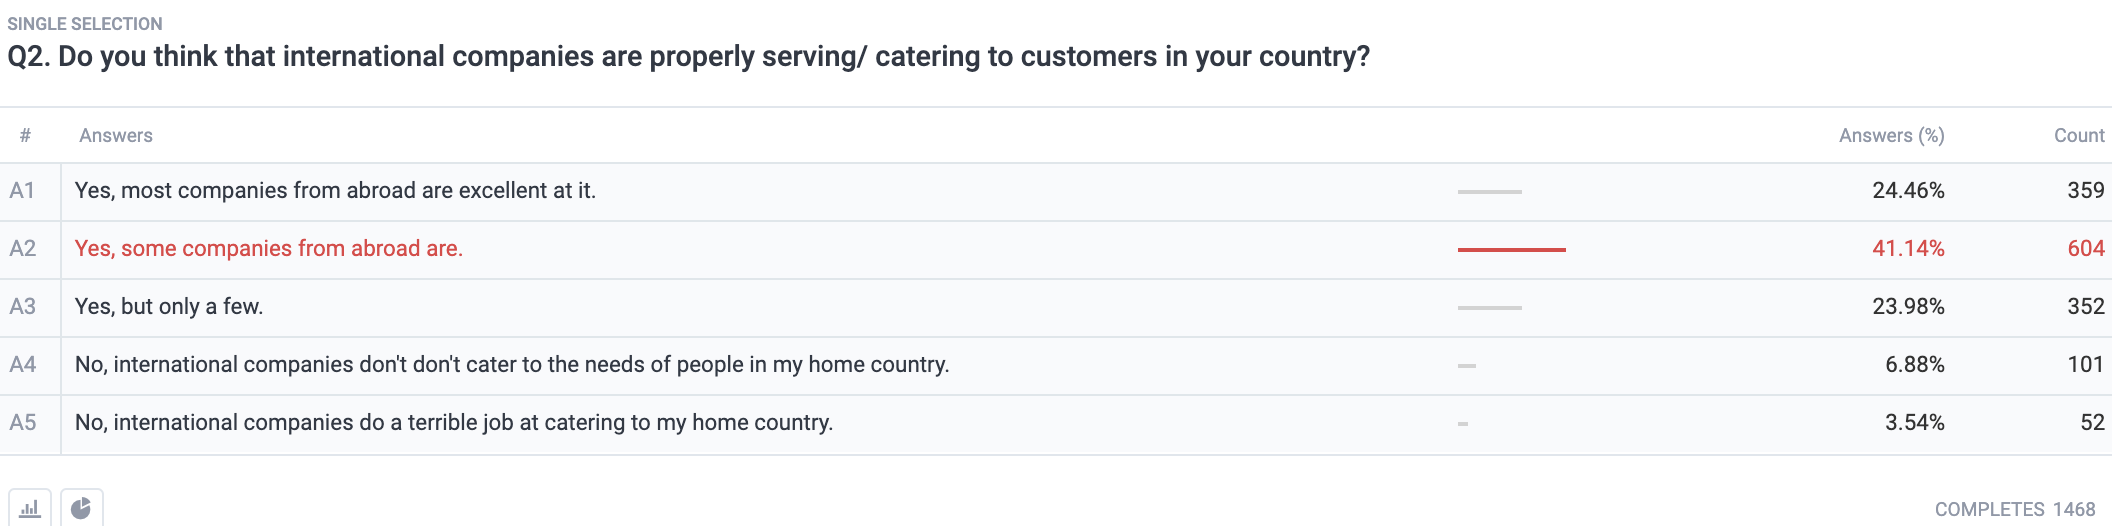This screenshot has height=526, width=2112.
Task: Switch to bar chart view
Action: coord(30,508)
